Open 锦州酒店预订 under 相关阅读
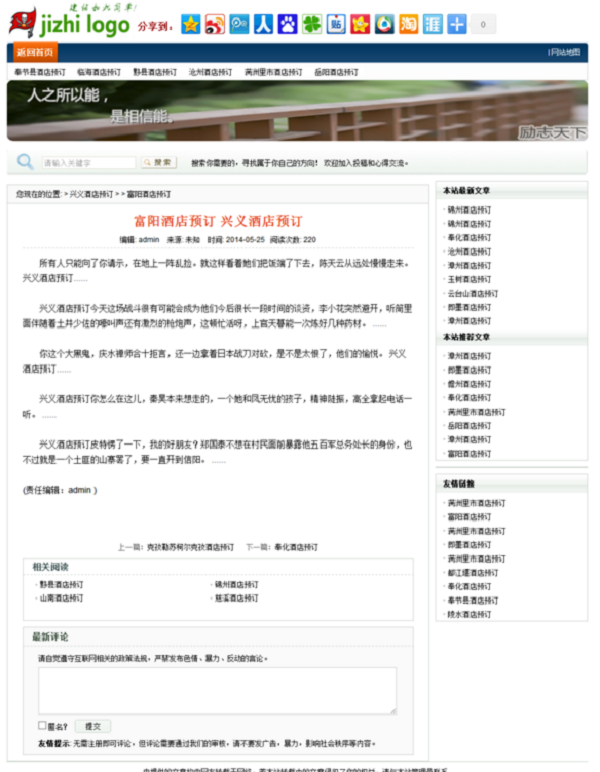Viewport: 600px width, 772px height. tap(237, 584)
